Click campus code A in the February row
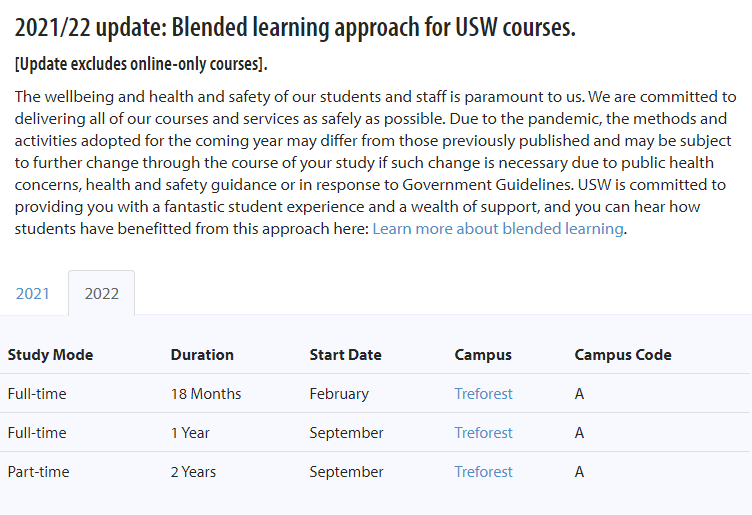The width and height of the screenshot is (752, 515). 579,394
